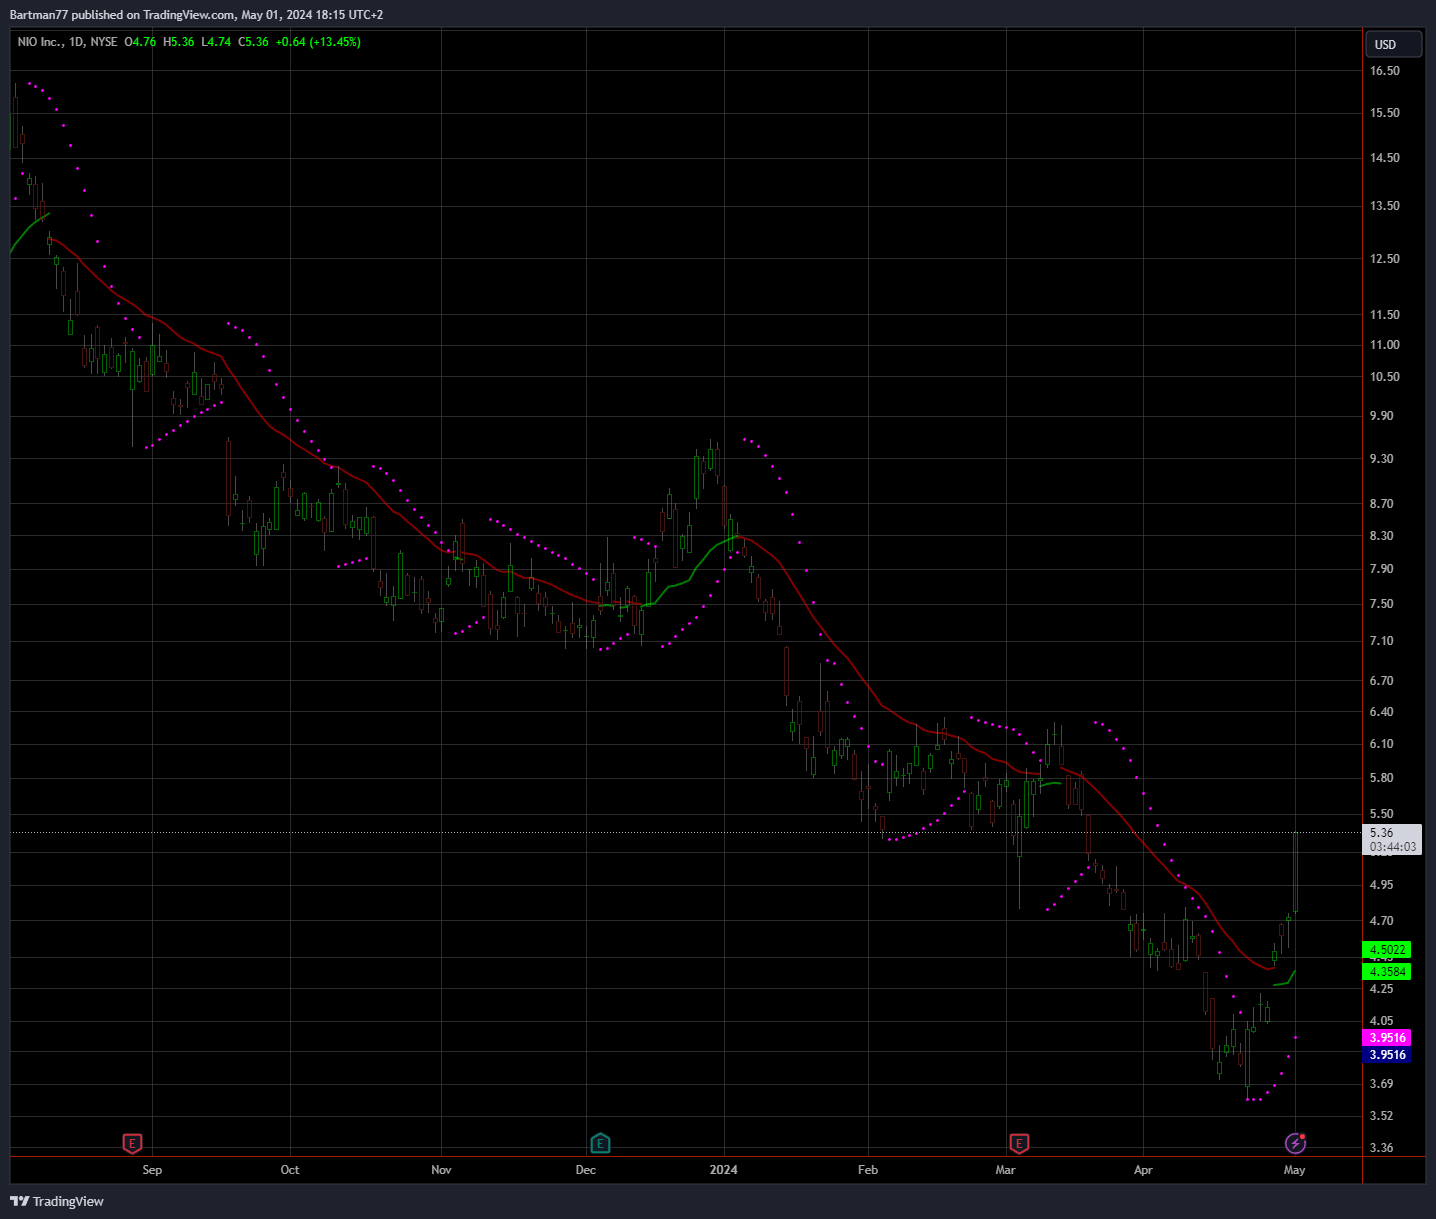Click the 3.69 price scale tick
Screen dimensions: 1436x1219
pyautogui.click(x=1382, y=1084)
